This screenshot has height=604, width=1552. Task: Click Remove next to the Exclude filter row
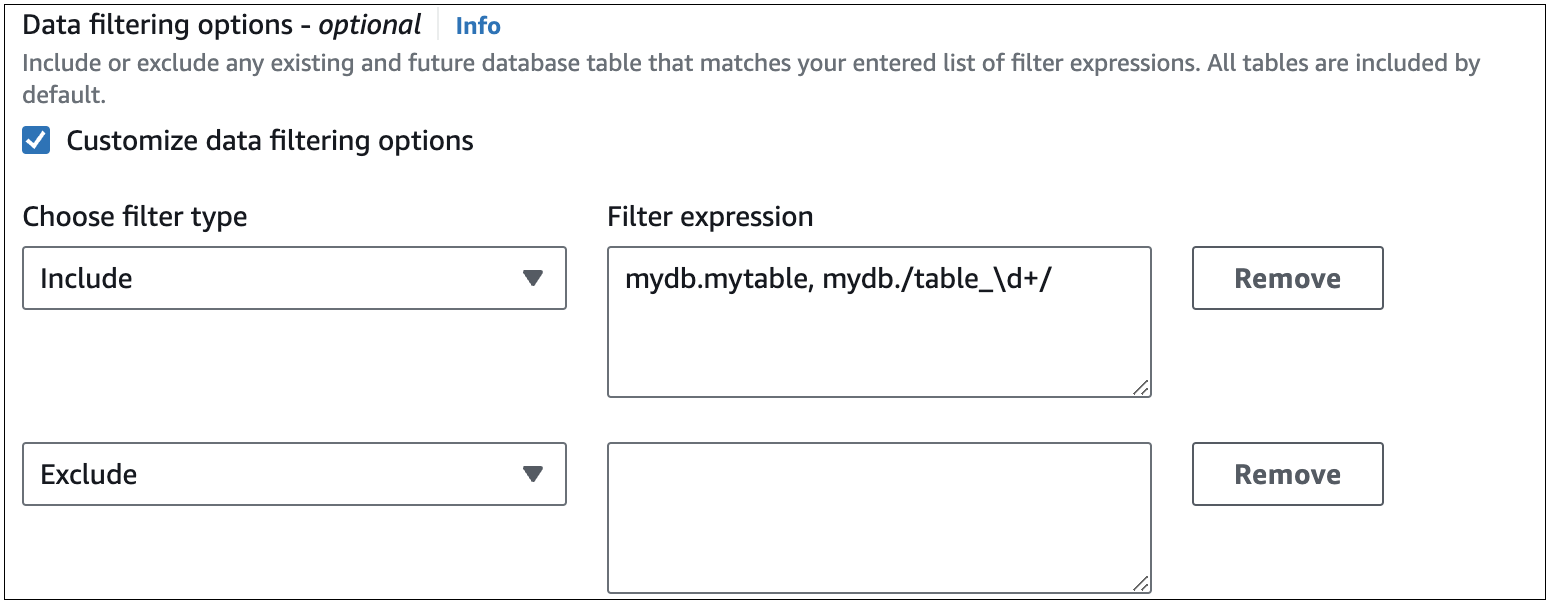click(x=1286, y=474)
